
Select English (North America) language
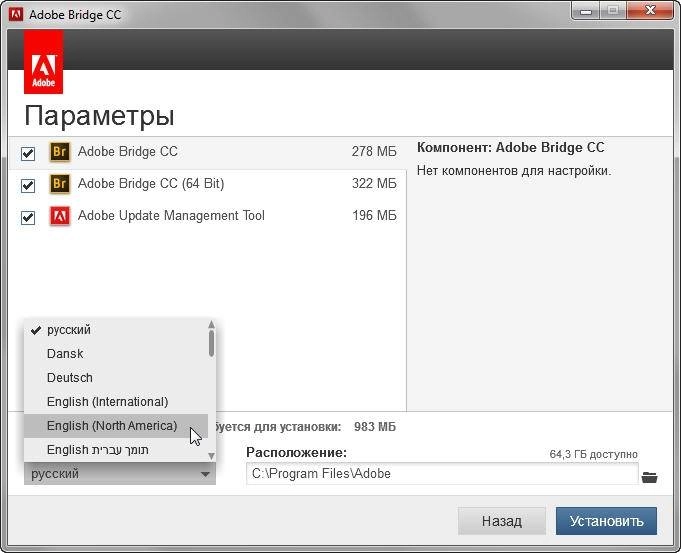coord(116,426)
